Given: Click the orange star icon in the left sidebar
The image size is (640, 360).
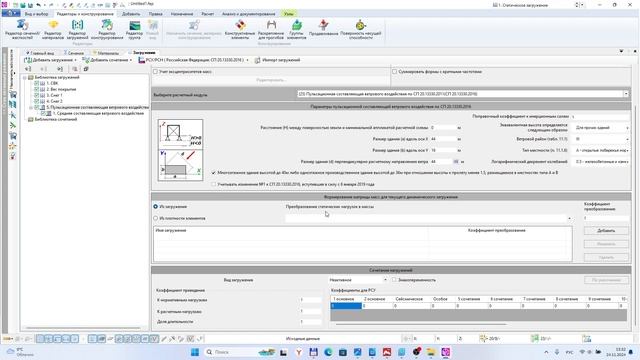Looking at the screenshot, I should click(x=13, y=146).
